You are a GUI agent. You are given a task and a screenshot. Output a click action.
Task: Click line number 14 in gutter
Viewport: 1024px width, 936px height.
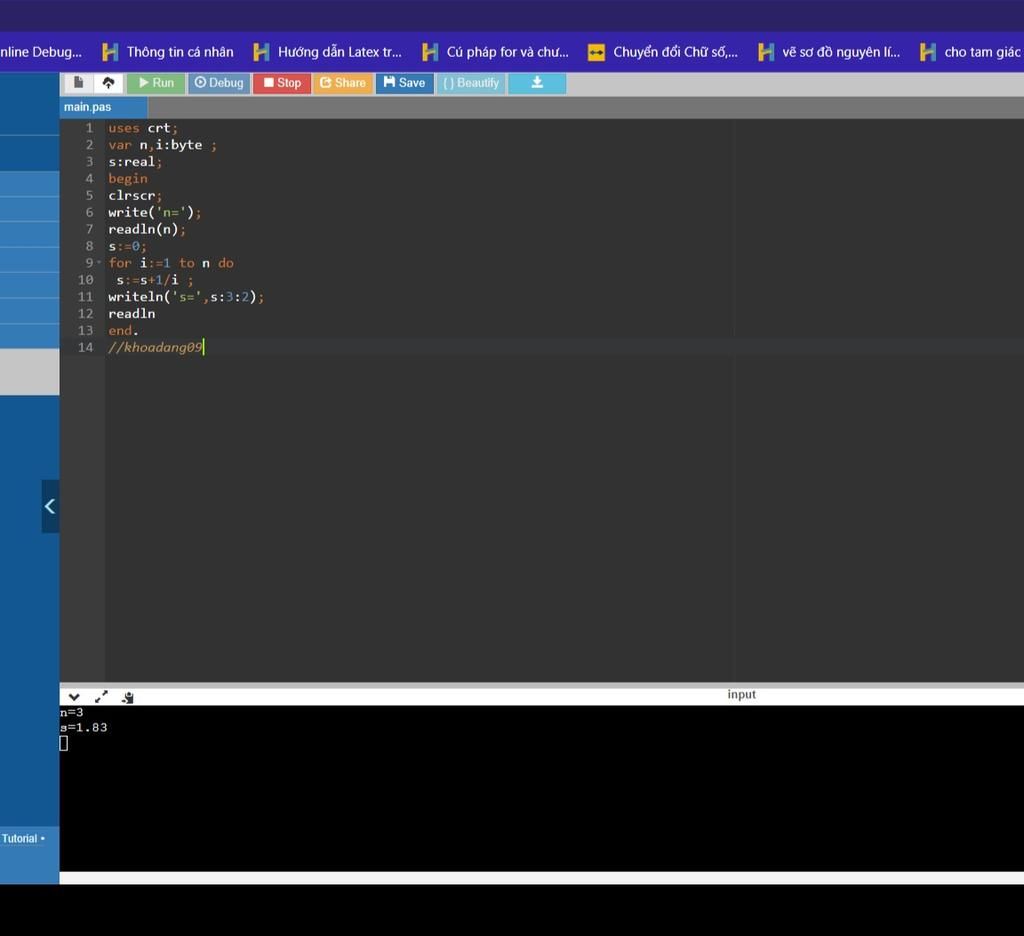[86, 347]
